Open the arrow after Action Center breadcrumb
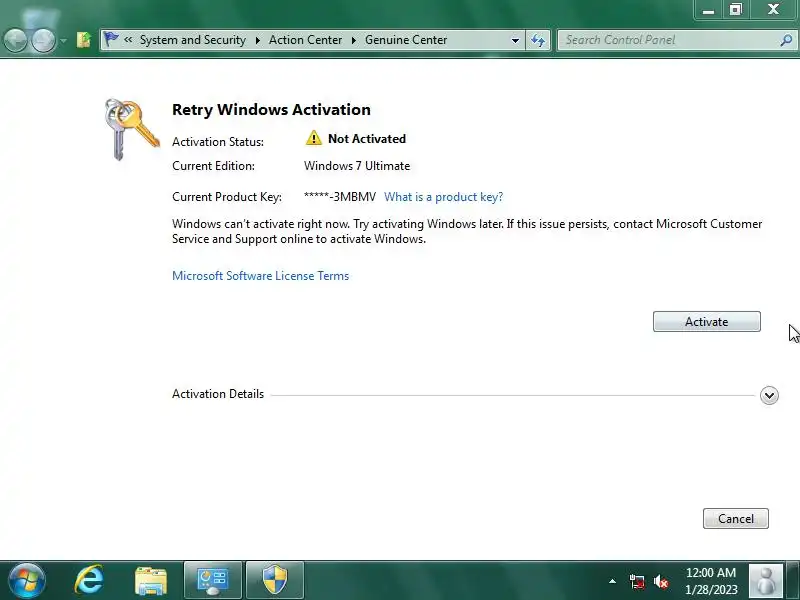Viewport: 800px width, 600px height. coord(354,40)
